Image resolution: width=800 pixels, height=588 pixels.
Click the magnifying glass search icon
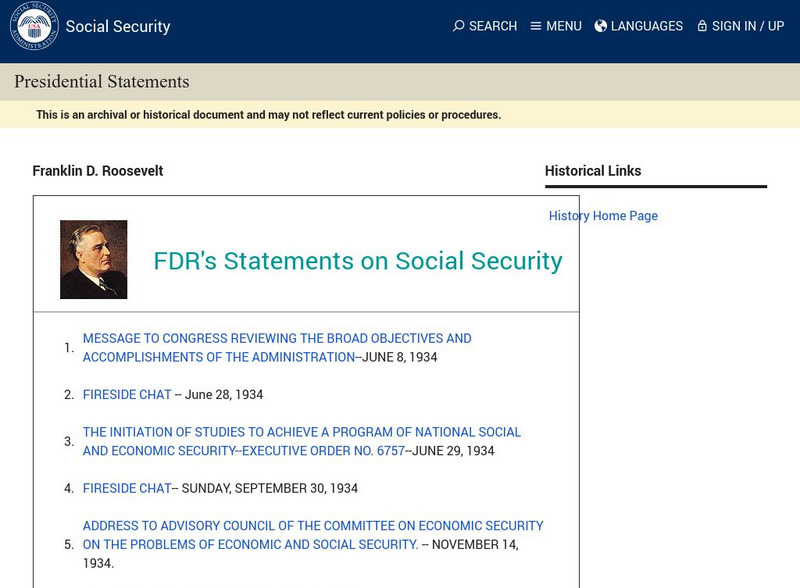458,26
